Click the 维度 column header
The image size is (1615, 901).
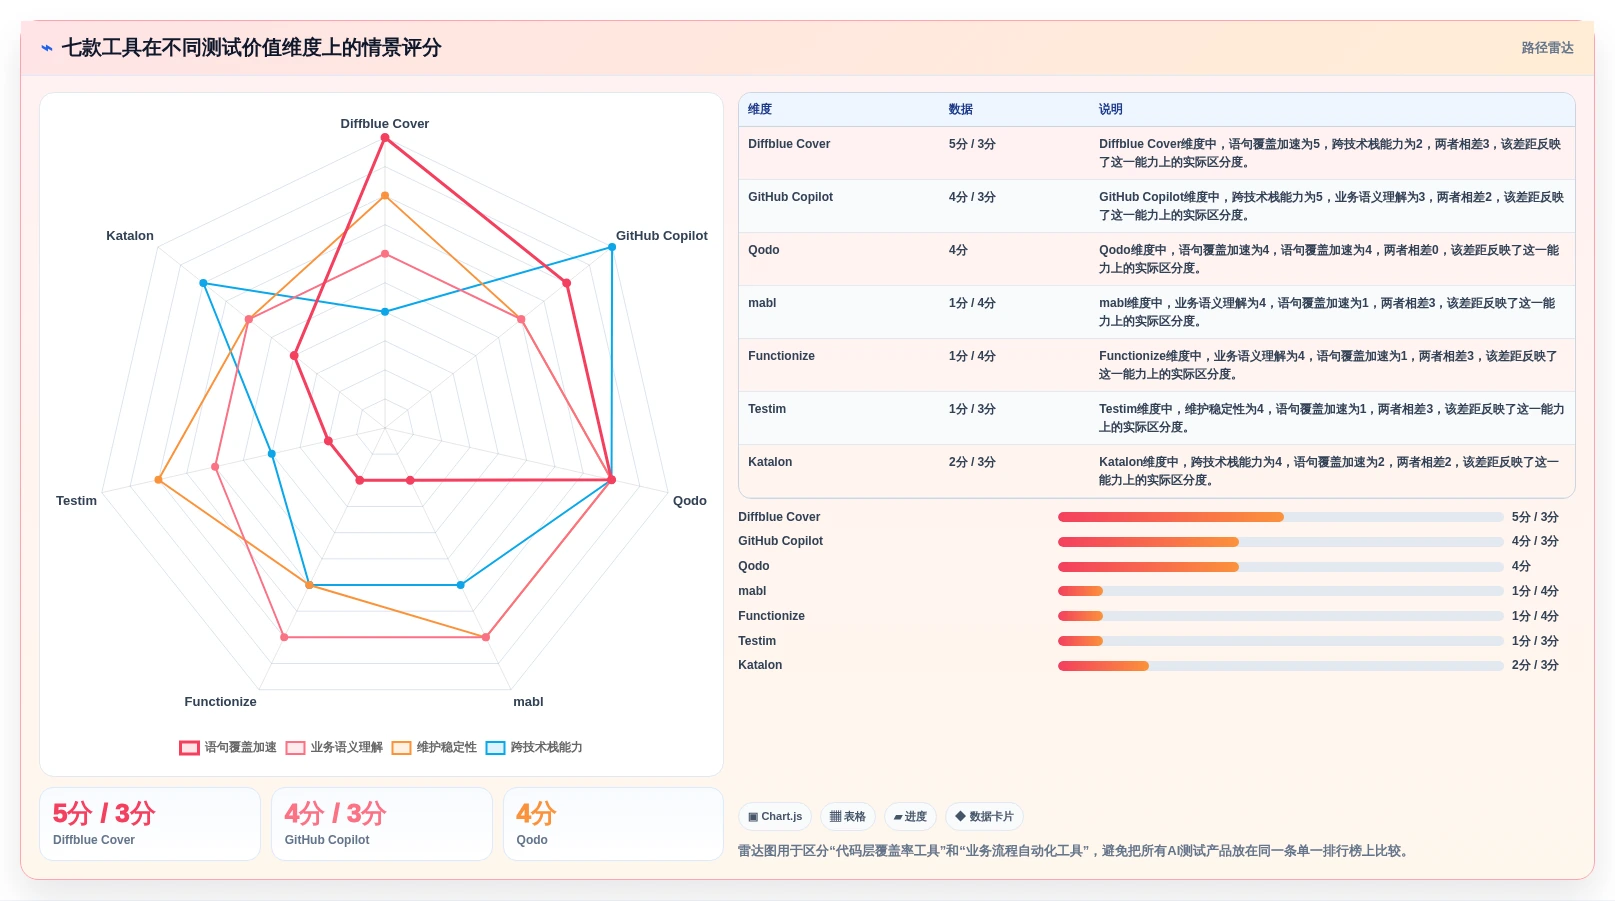[760, 109]
